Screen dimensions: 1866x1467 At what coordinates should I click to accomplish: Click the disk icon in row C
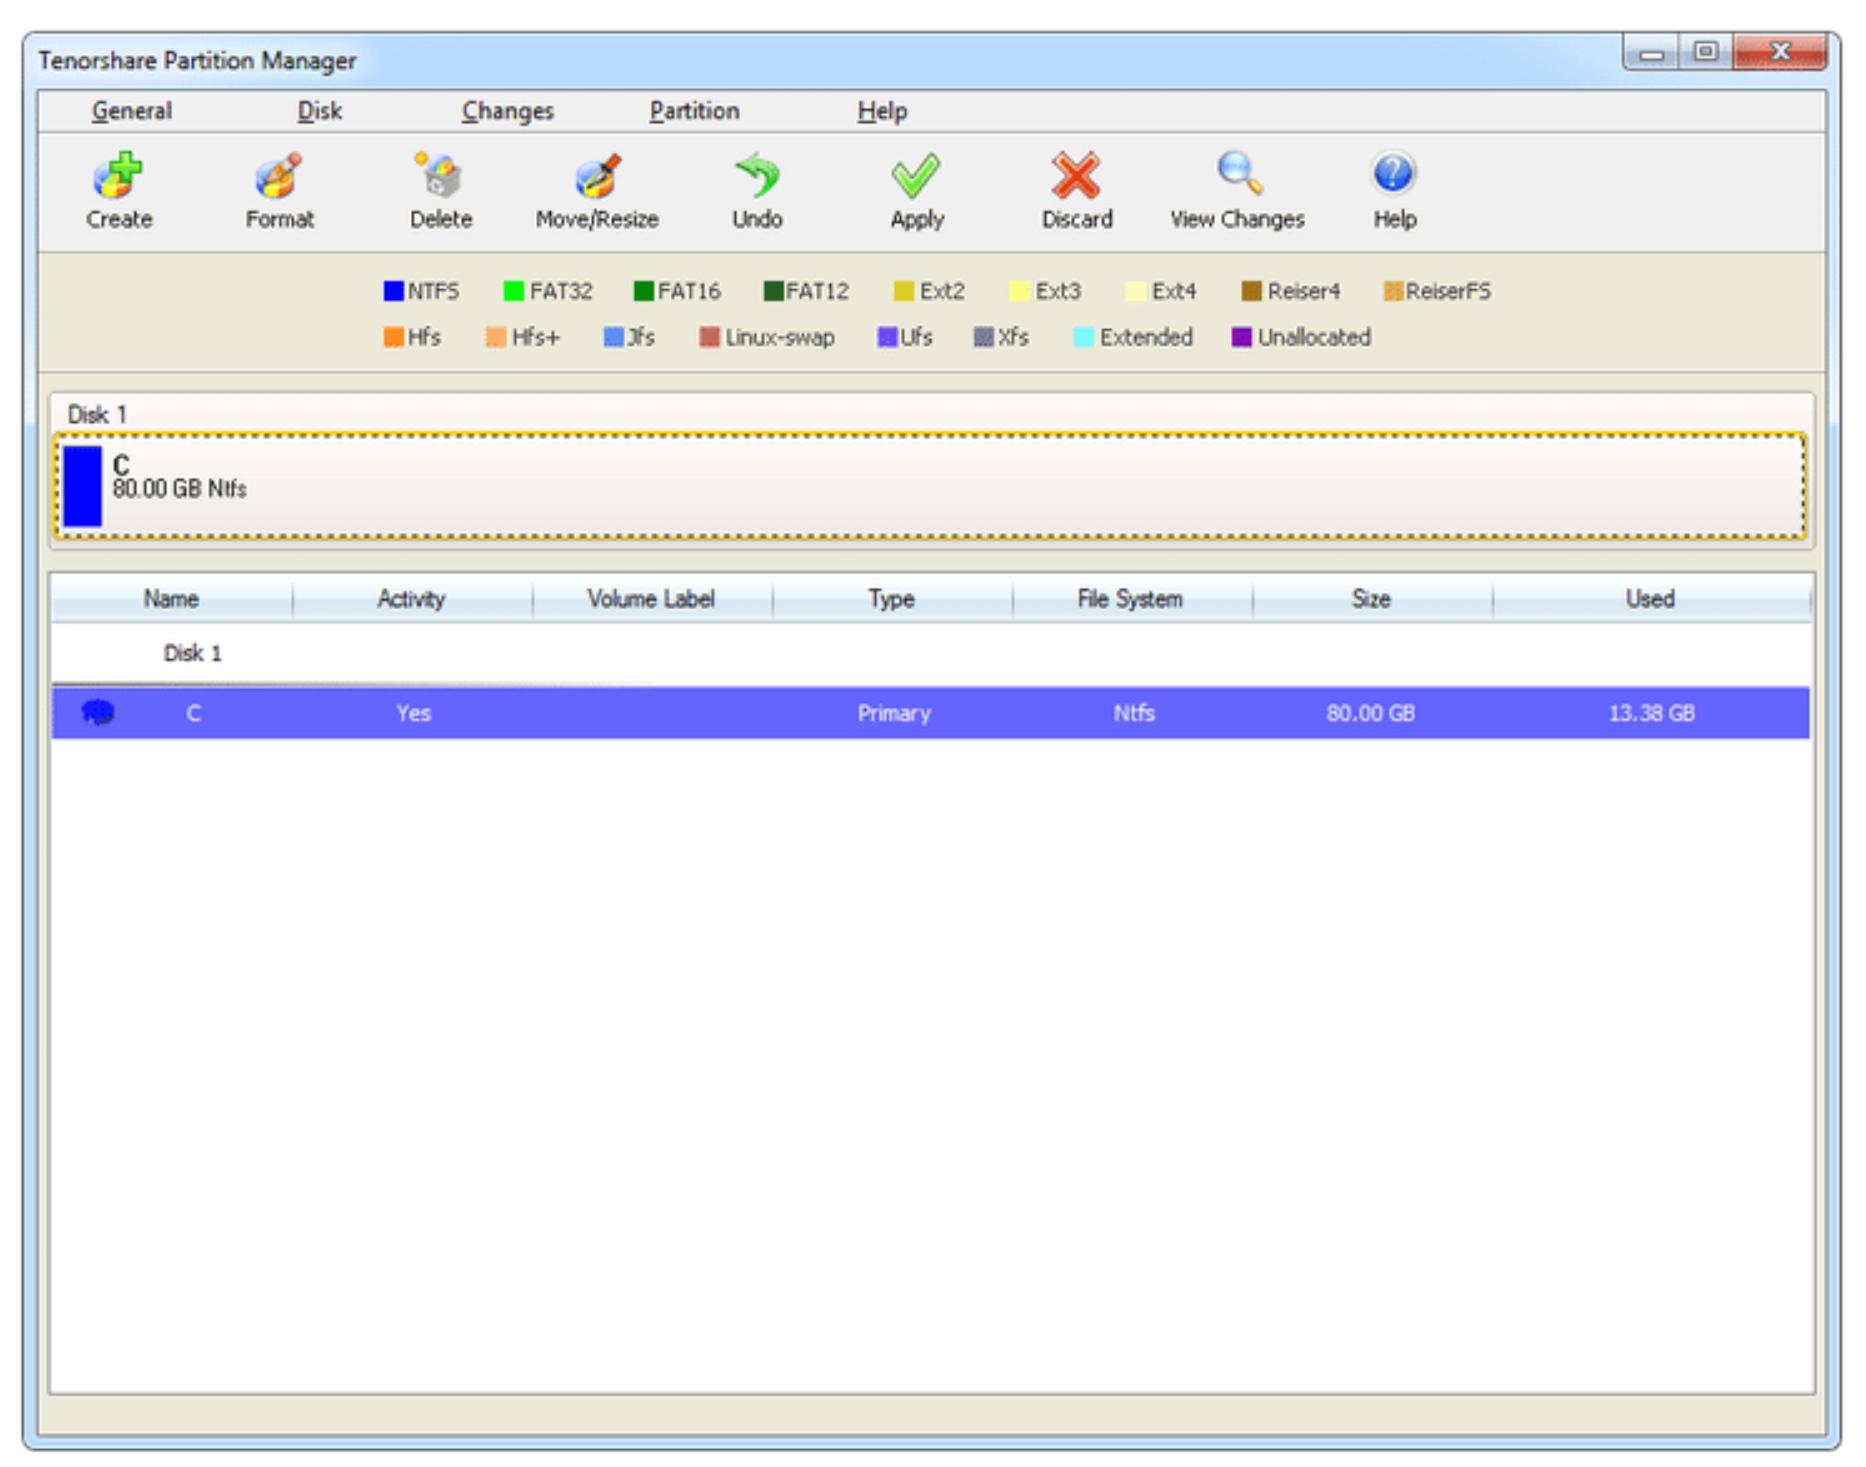click(98, 713)
